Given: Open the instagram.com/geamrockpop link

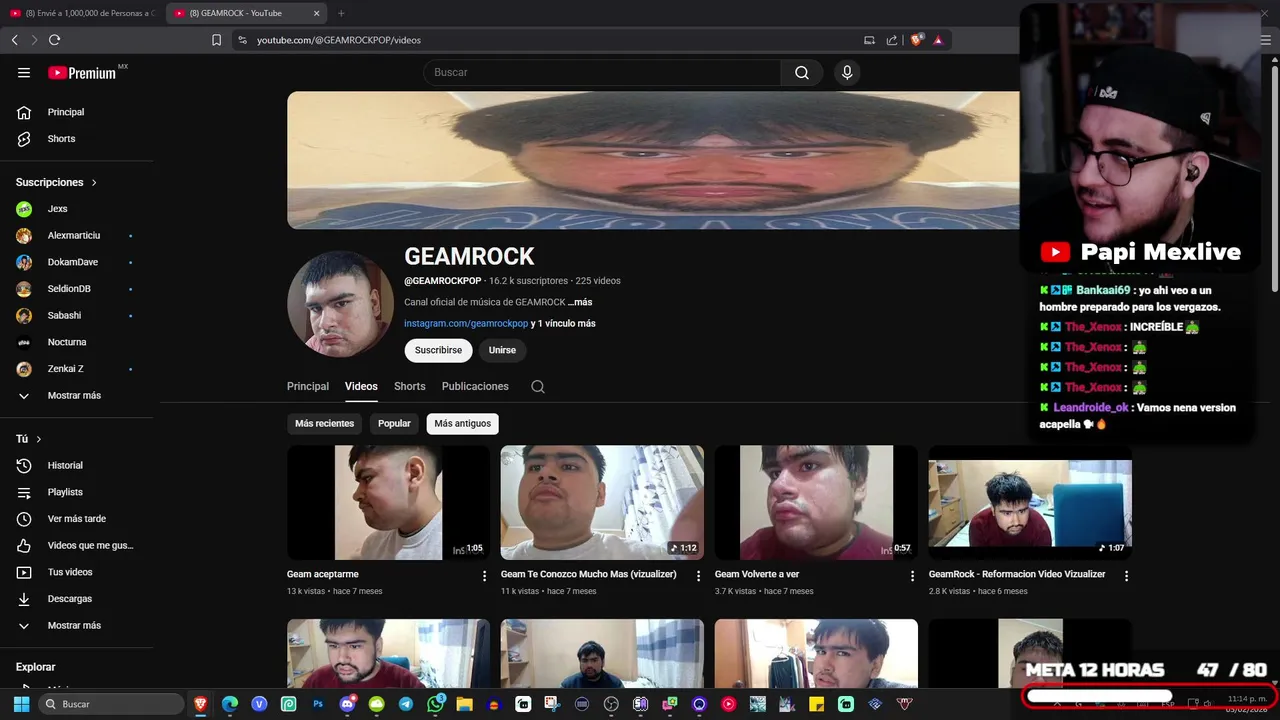Looking at the screenshot, I should [466, 324].
